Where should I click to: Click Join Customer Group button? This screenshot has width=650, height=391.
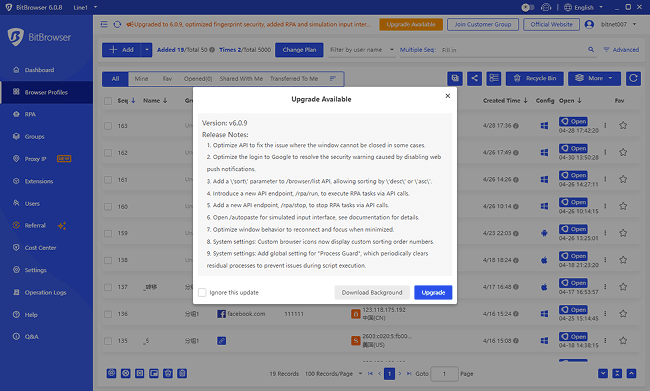tap(483, 24)
